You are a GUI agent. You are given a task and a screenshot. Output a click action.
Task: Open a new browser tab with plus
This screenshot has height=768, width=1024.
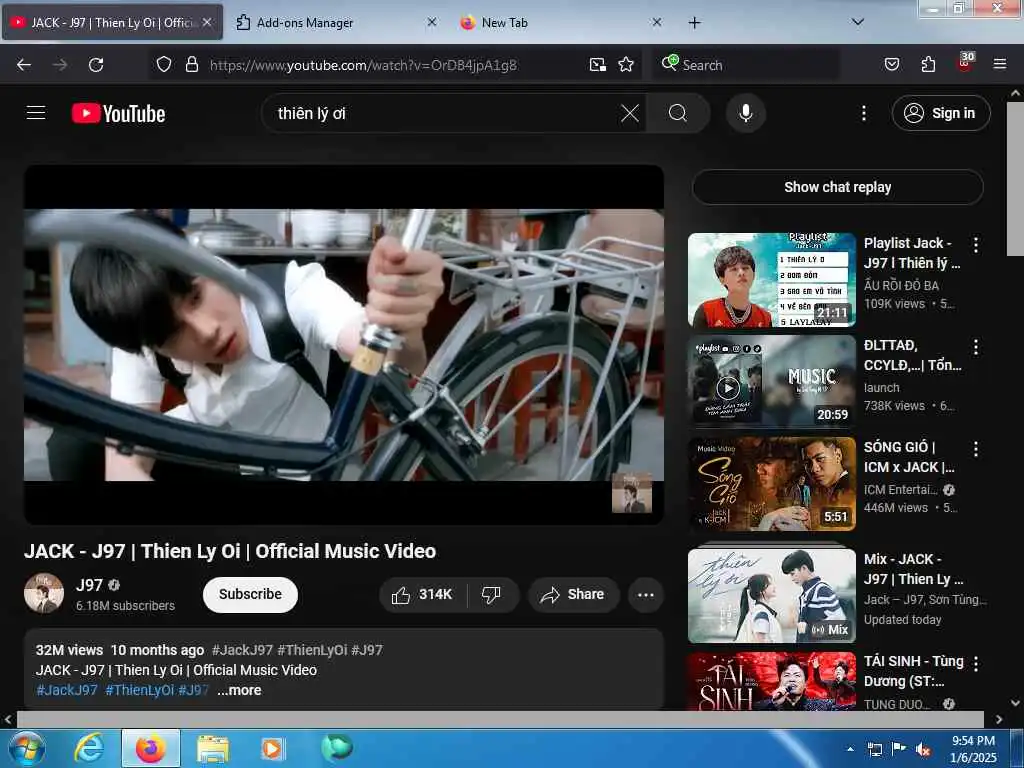click(694, 22)
